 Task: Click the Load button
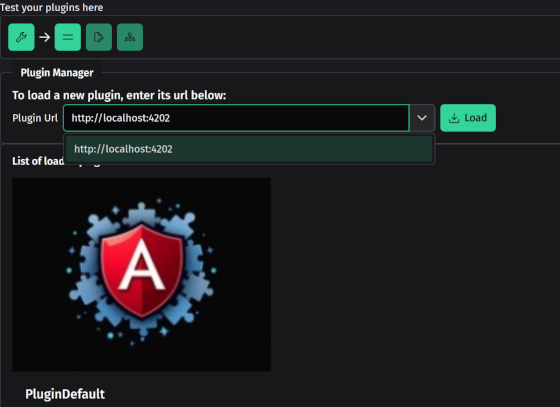[x=468, y=118]
